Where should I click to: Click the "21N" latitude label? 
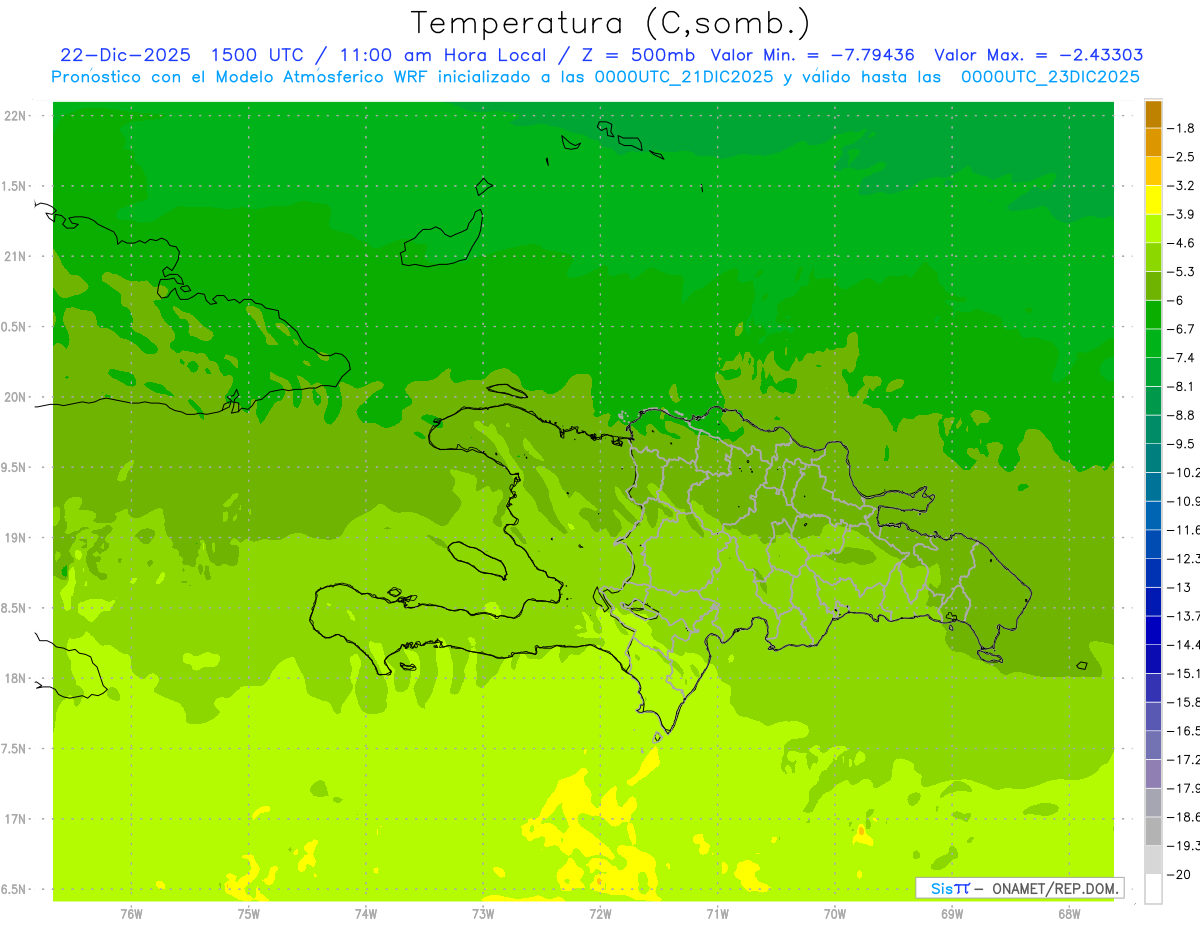point(15,257)
